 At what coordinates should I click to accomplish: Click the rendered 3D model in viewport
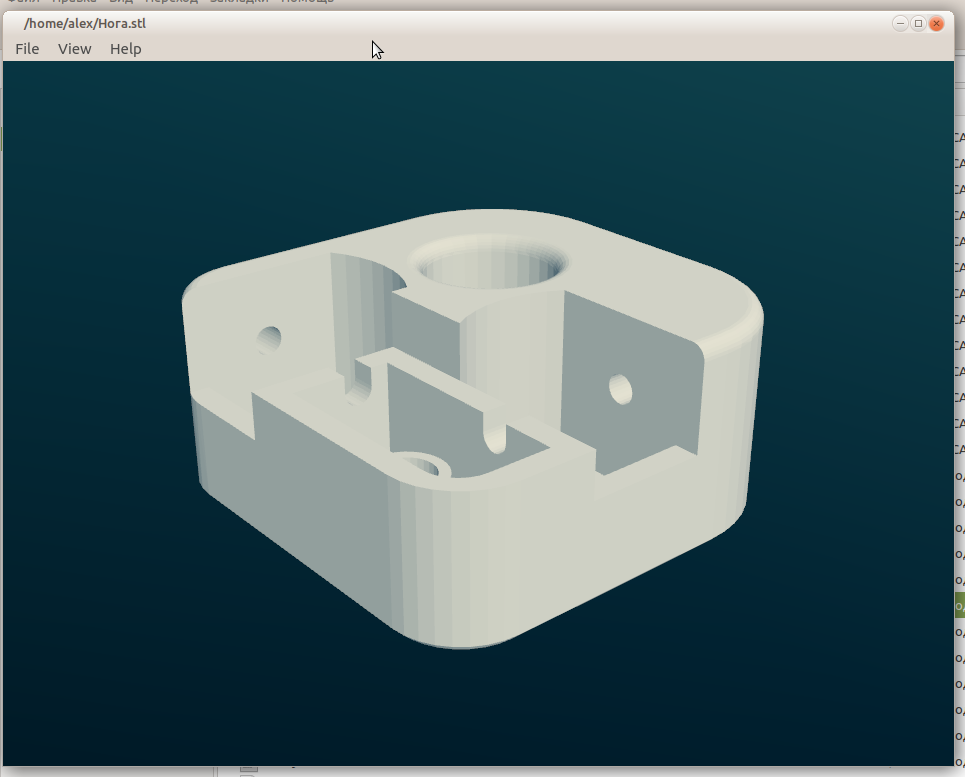(473, 429)
